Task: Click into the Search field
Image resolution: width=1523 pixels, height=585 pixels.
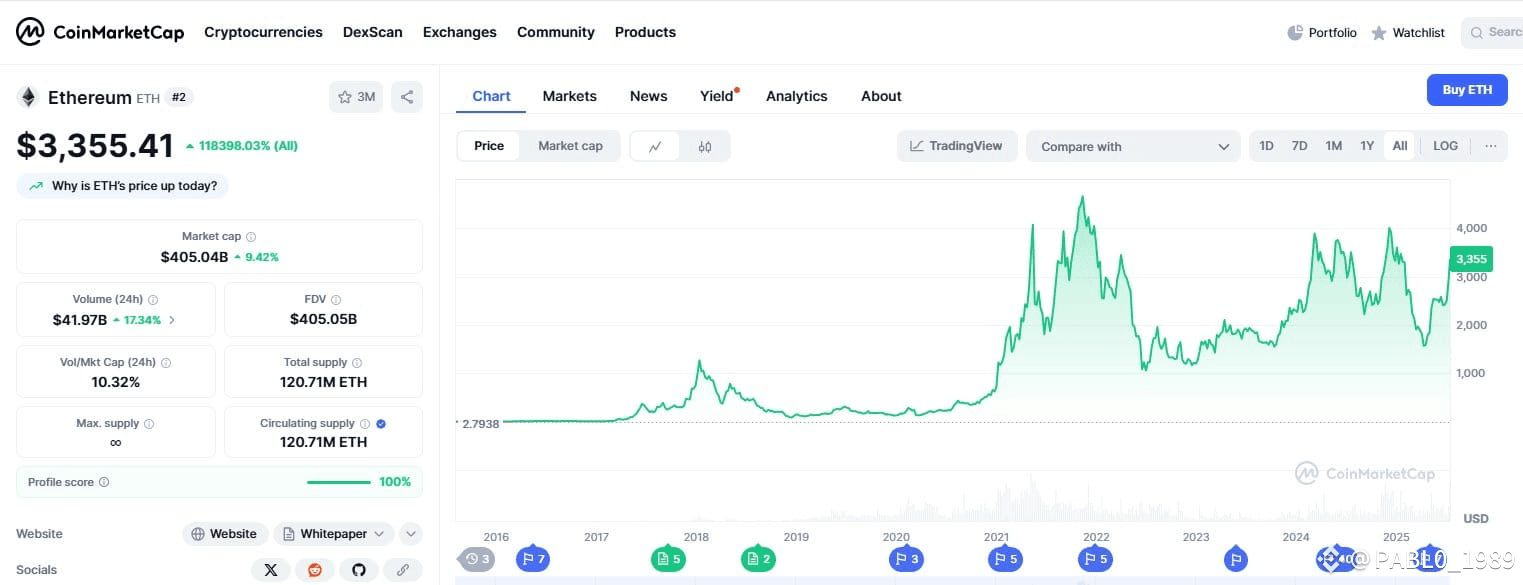Action: [1492, 32]
